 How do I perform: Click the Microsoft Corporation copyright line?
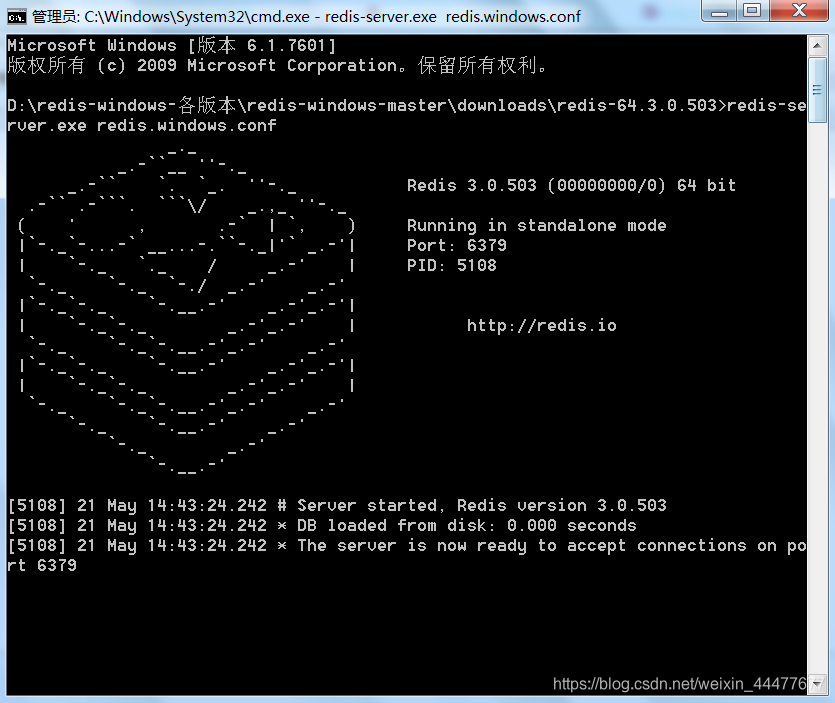pyautogui.click(x=277, y=66)
